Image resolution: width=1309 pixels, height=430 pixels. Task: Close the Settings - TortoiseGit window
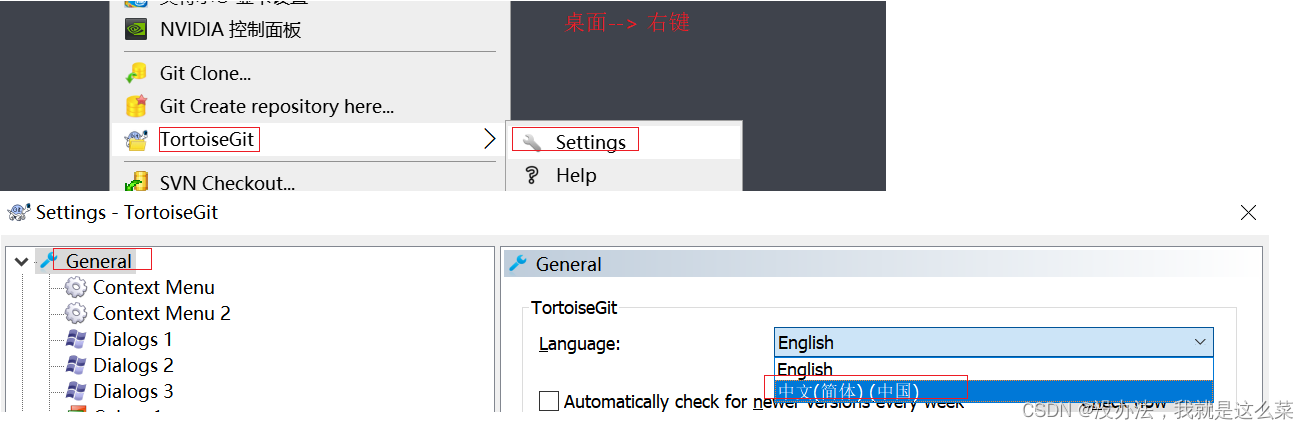(1248, 212)
